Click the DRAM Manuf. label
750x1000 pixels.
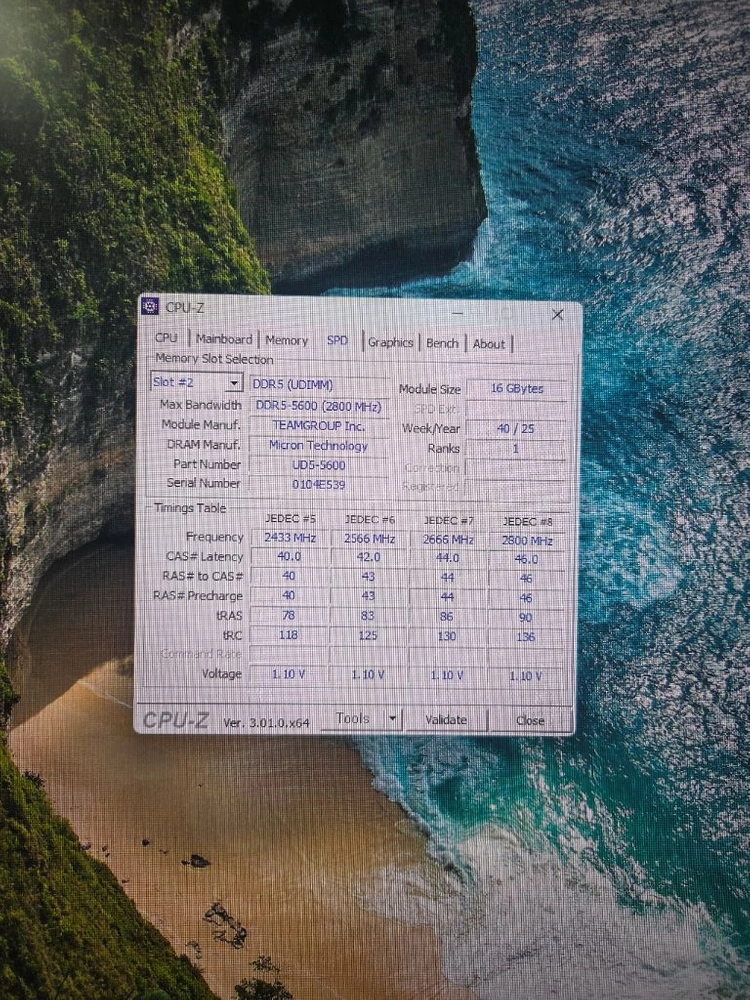click(203, 445)
